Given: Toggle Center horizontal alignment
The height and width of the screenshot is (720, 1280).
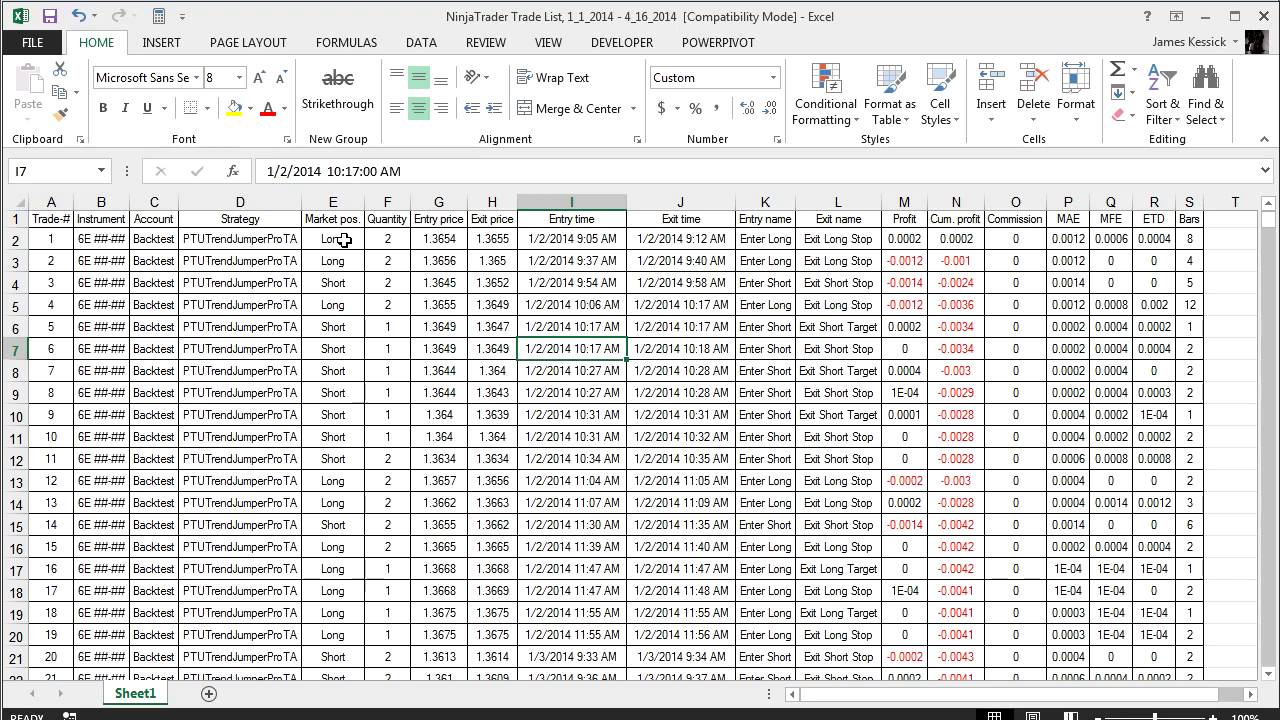Looking at the screenshot, I should pyautogui.click(x=419, y=108).
